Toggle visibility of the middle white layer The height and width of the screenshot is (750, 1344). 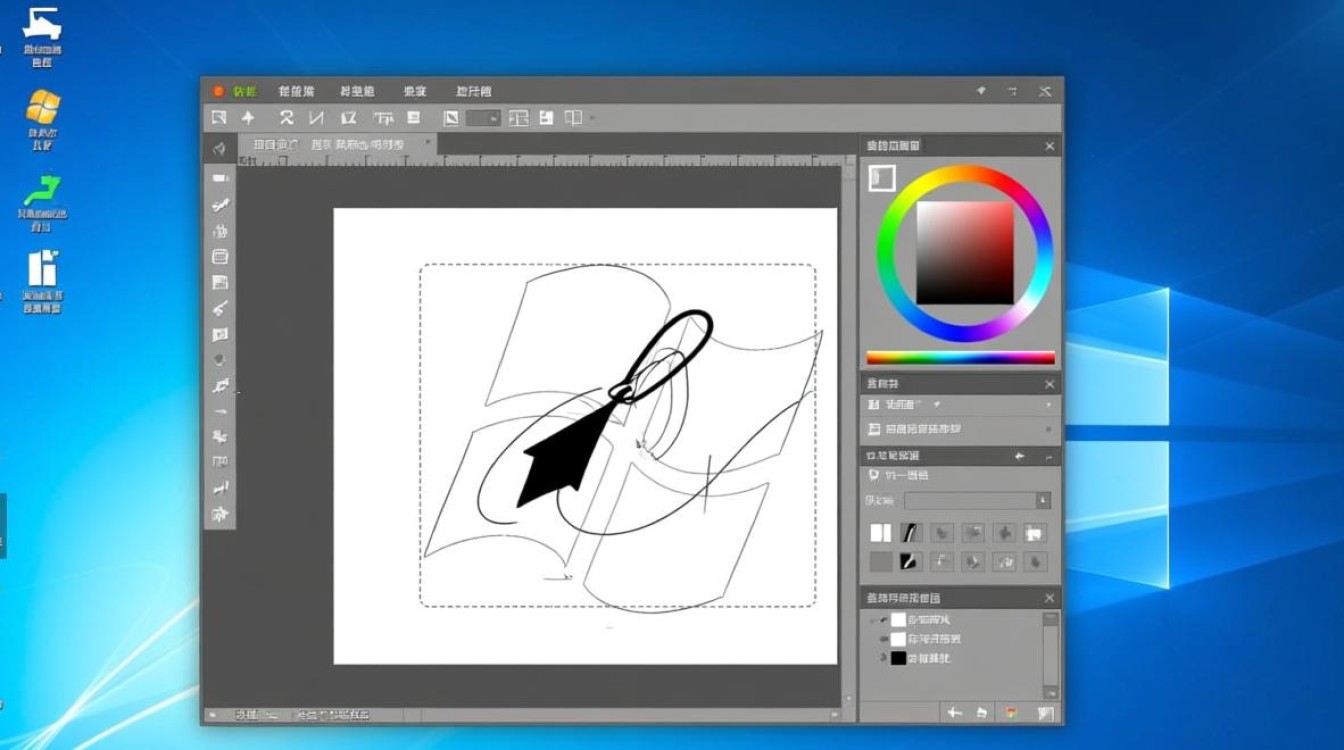coord(883,639)
